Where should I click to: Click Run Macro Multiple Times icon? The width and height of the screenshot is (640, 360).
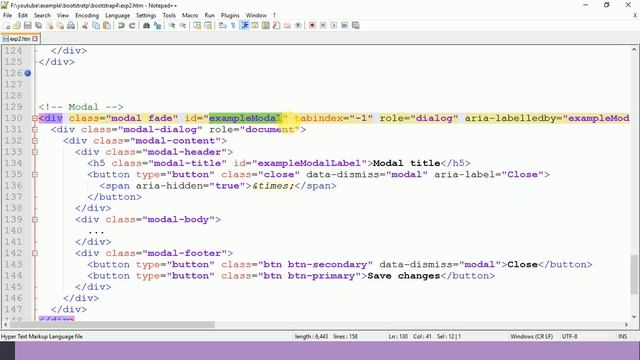344,25
